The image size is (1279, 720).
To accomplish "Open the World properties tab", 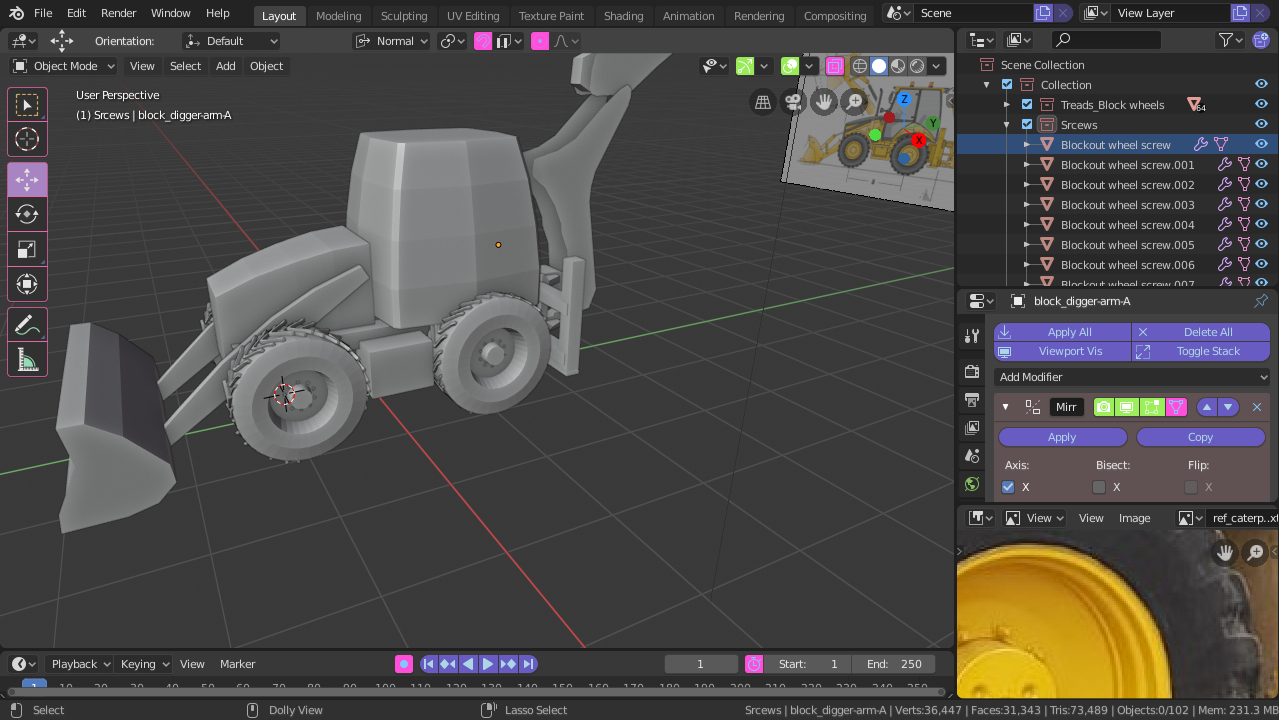I will 971,484.
